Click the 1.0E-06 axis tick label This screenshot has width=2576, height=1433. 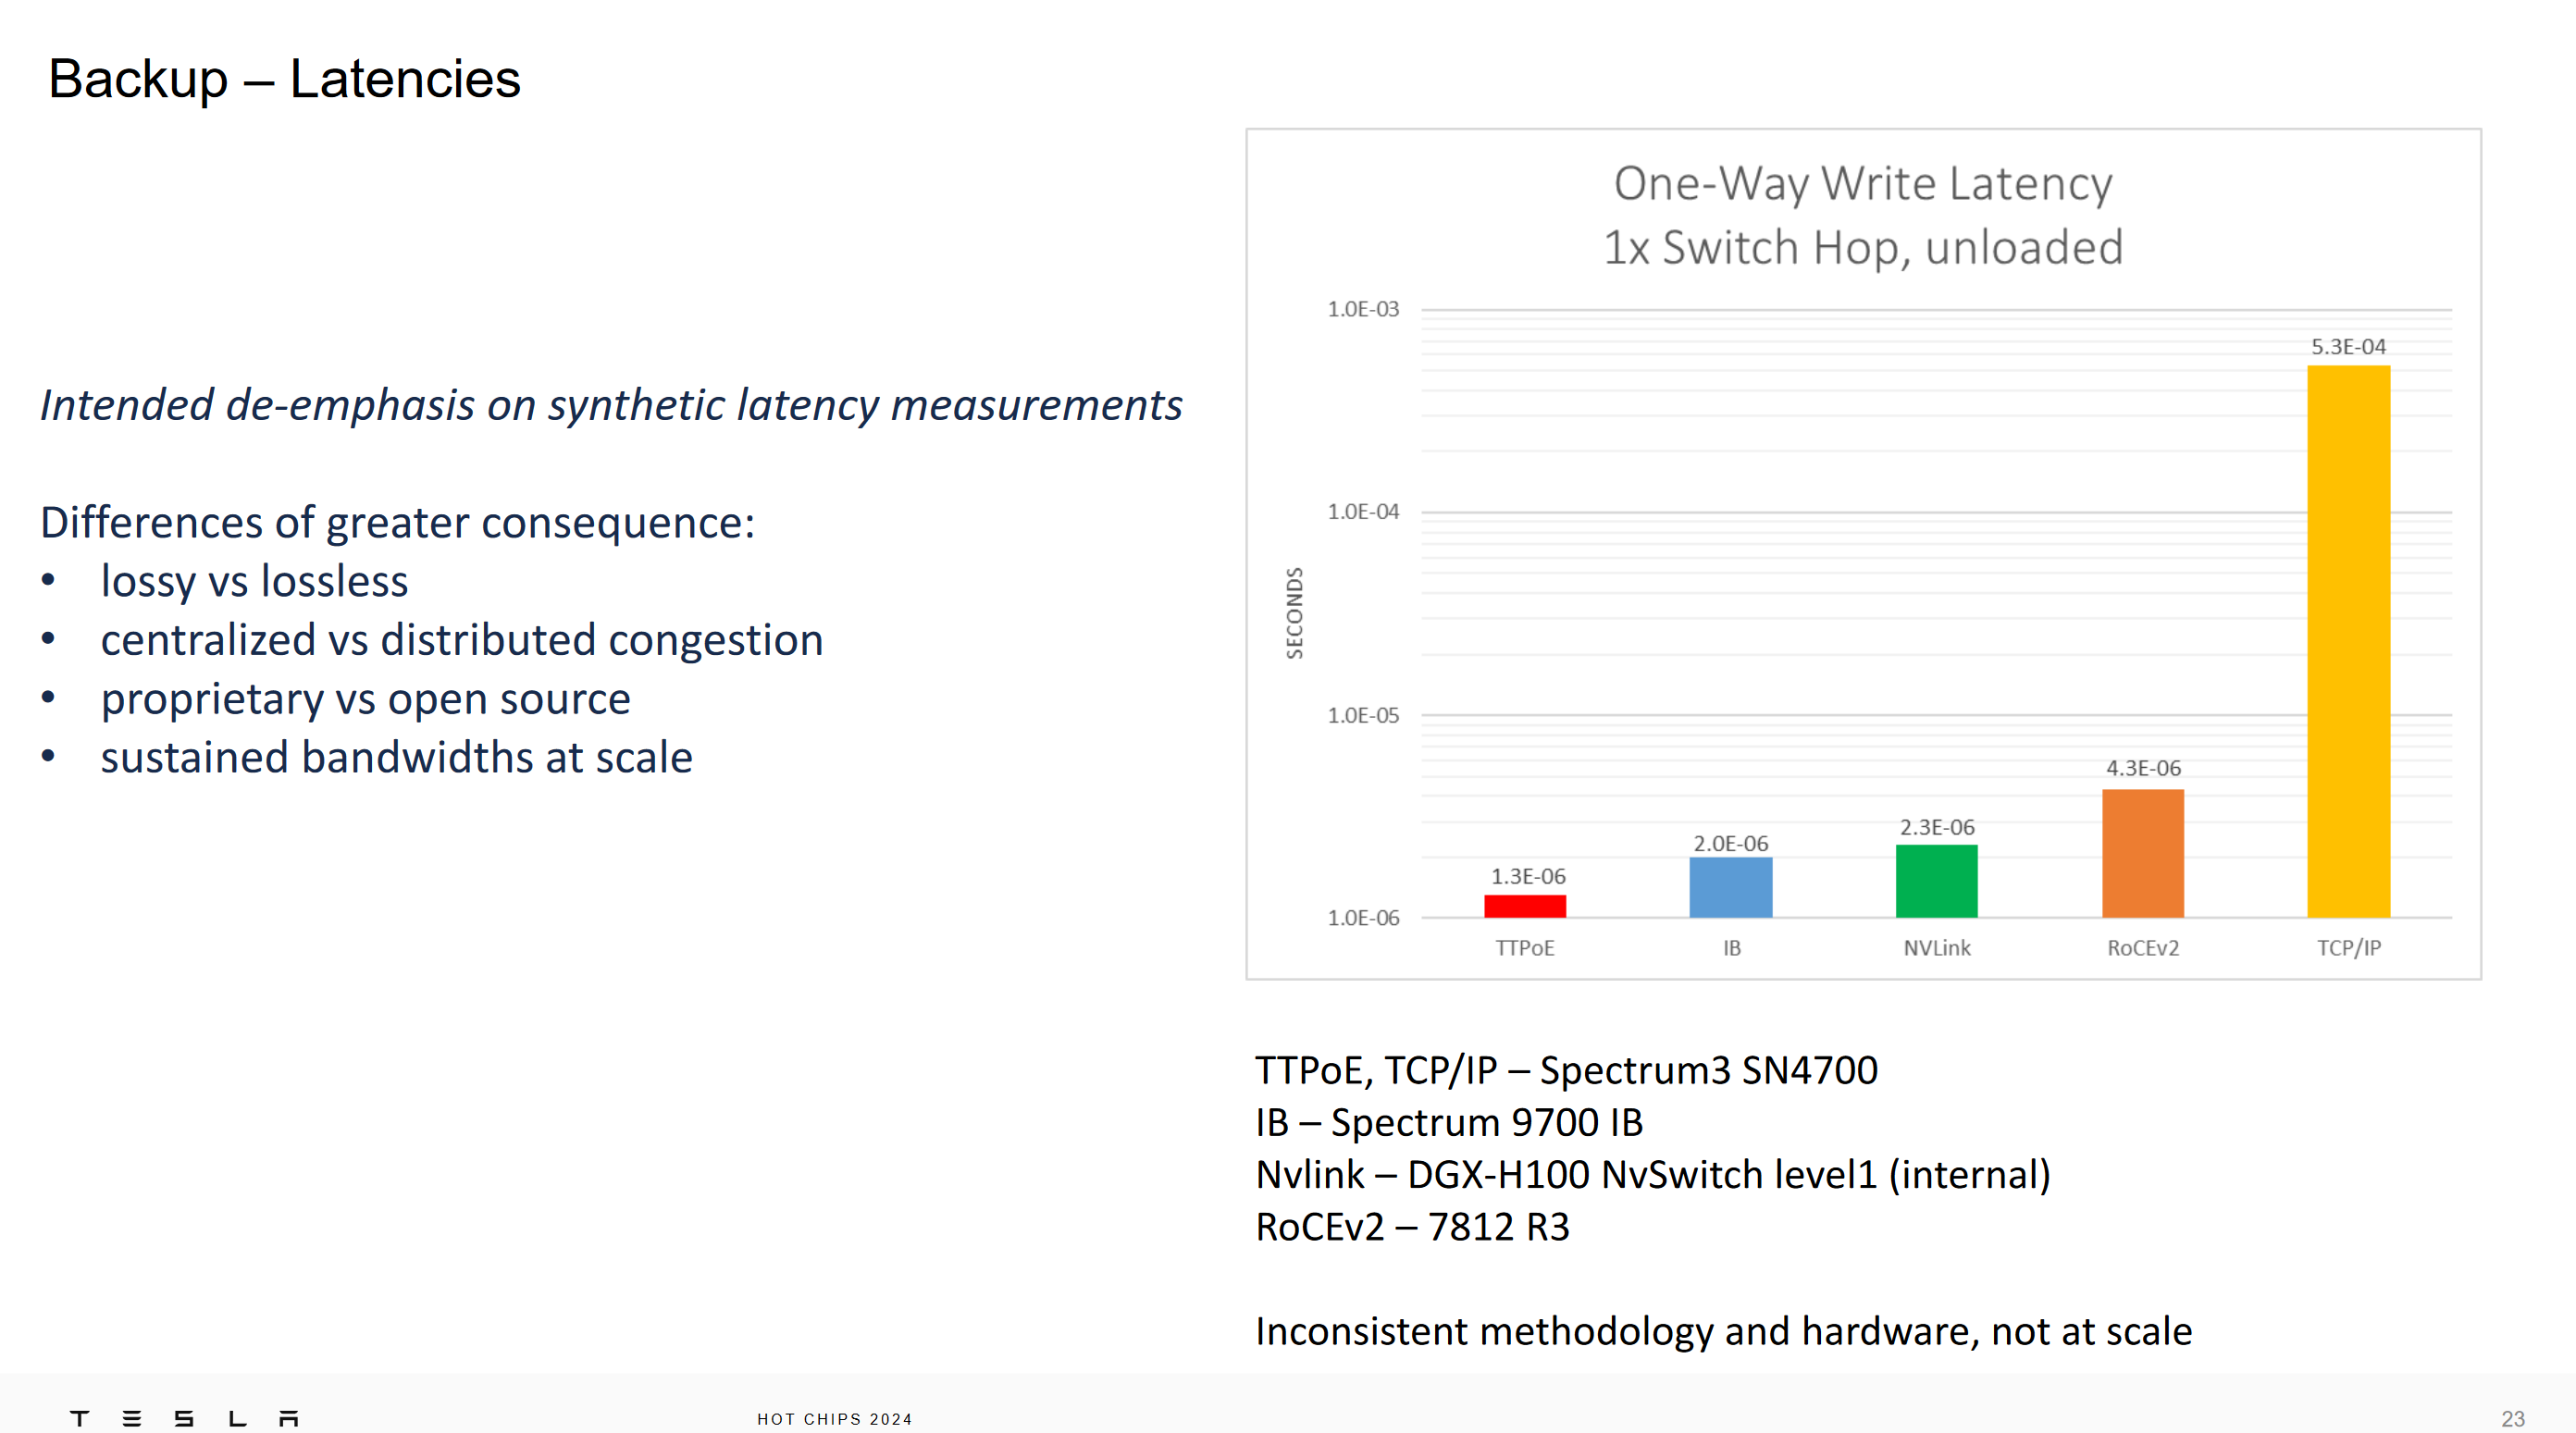click(1363, 918)
